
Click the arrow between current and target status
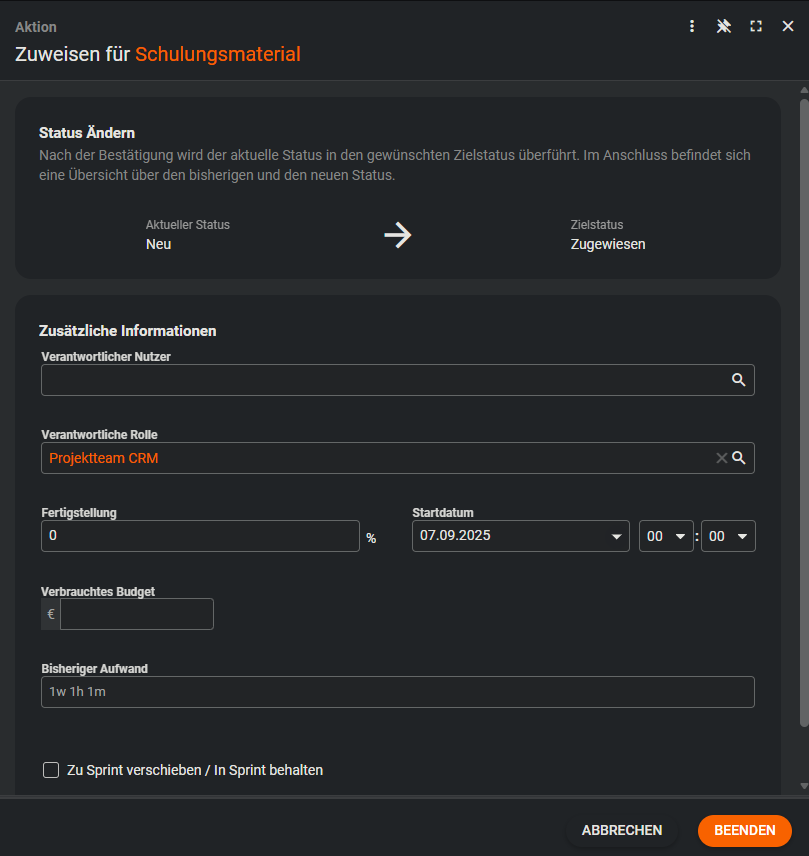tap(398, 235)
